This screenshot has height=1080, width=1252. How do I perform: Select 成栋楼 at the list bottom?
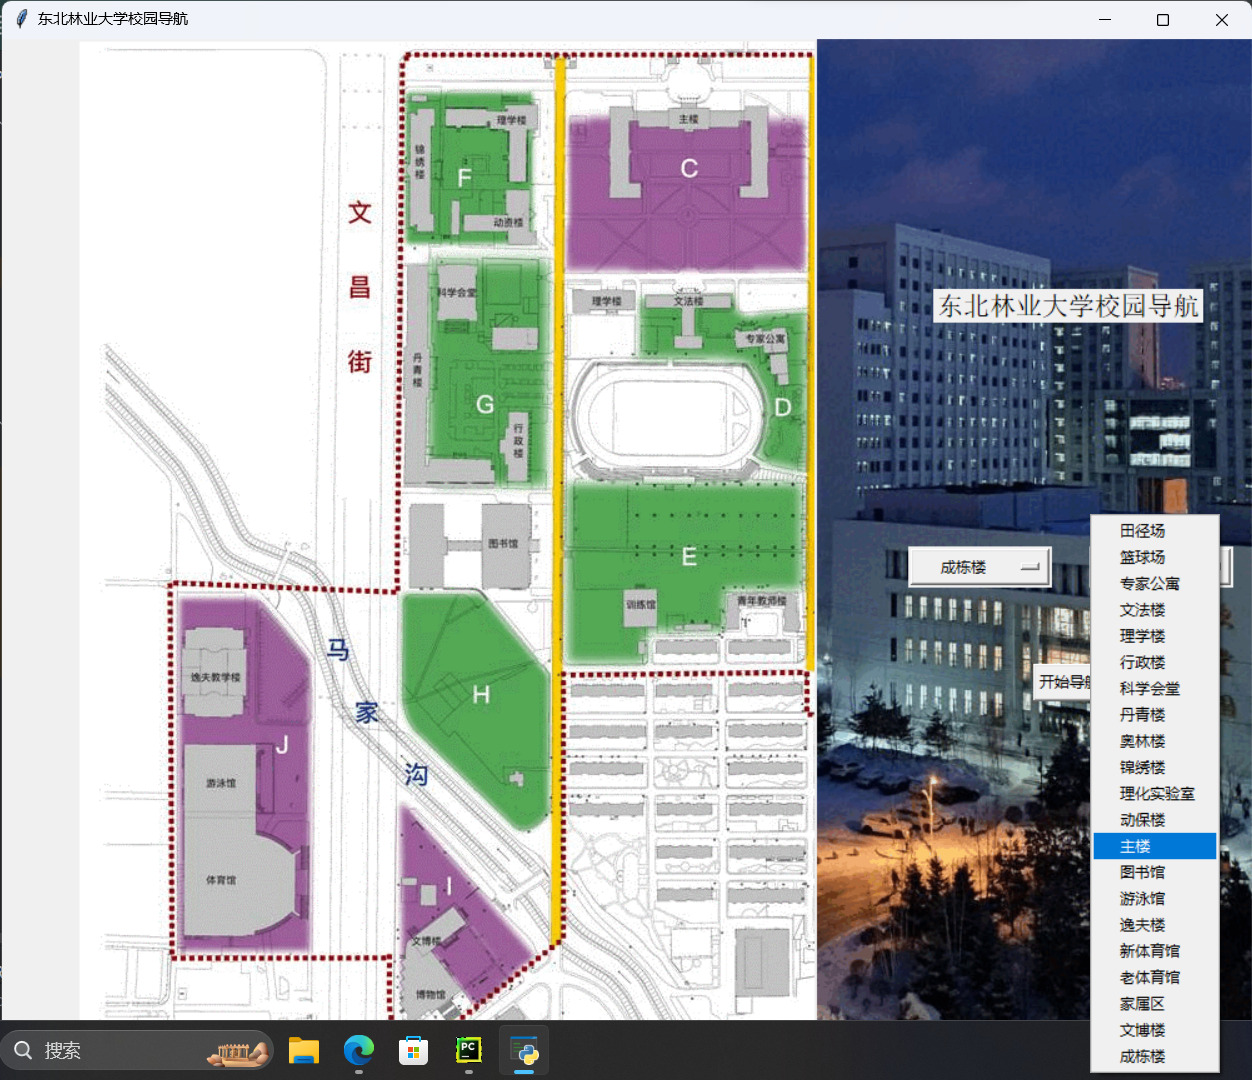point(1142,1056)
